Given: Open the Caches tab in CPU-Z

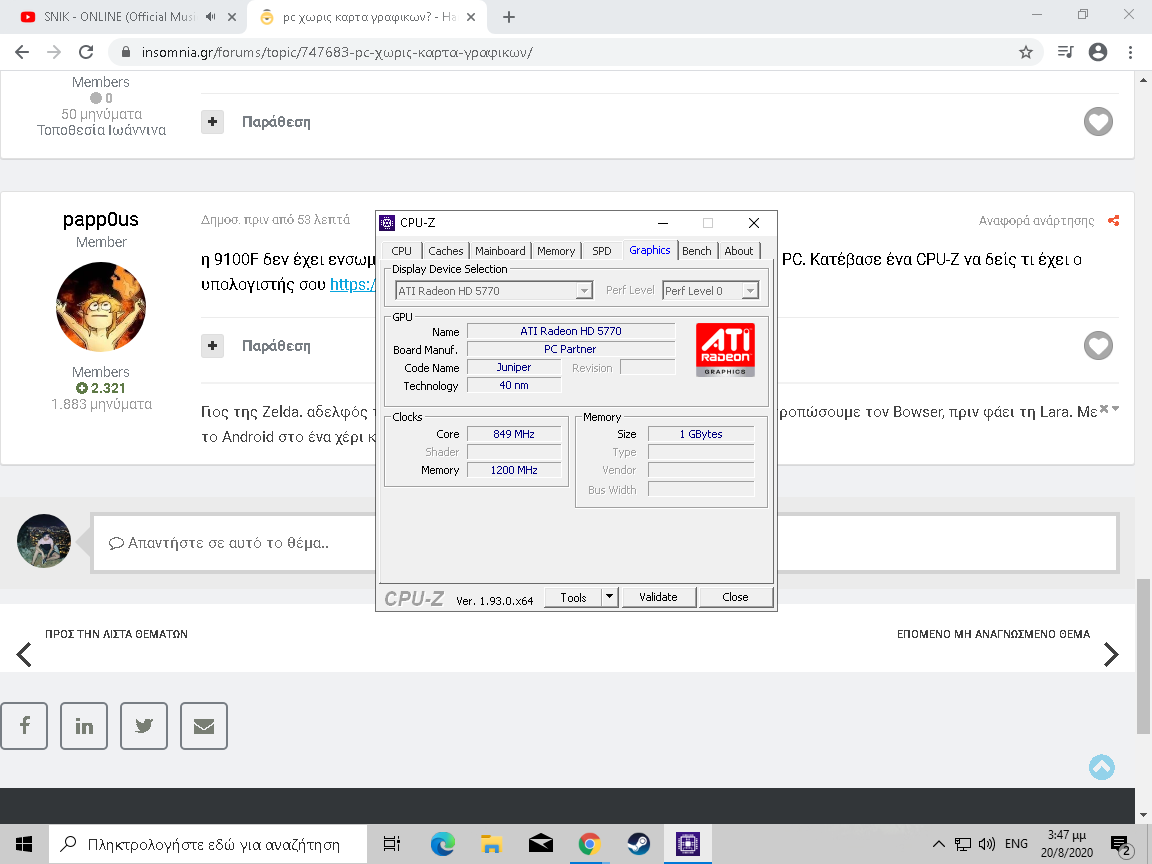Looking at the screenshot, I should coord(445,251).
